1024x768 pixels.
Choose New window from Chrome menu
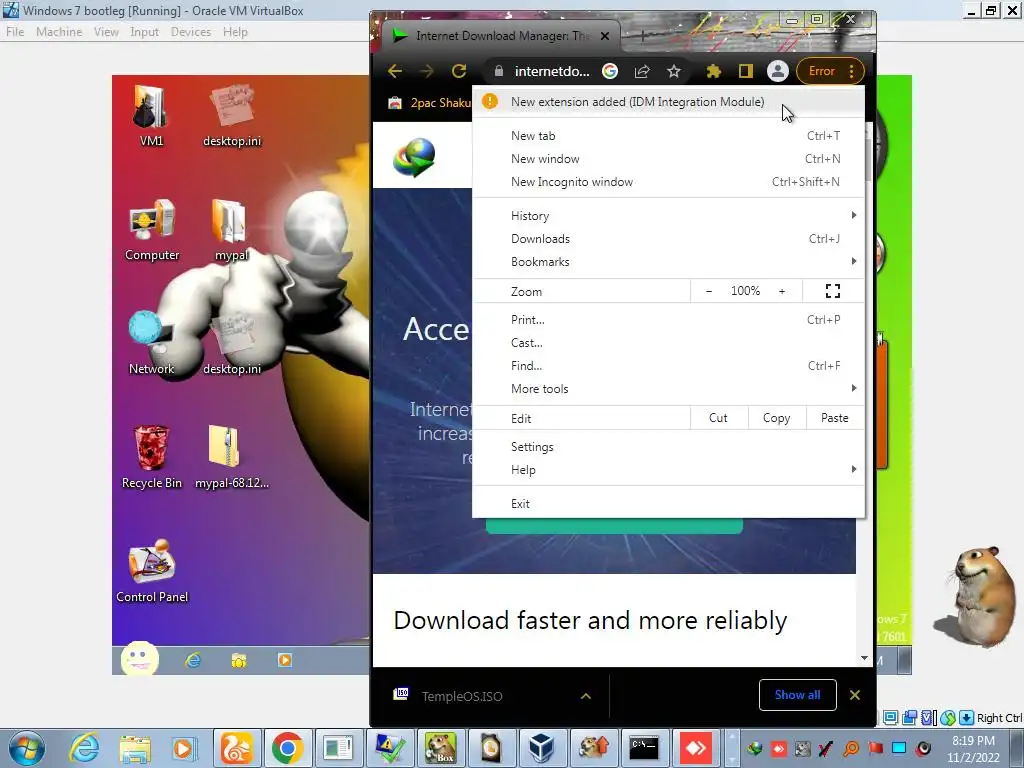(x=668, y=159)
